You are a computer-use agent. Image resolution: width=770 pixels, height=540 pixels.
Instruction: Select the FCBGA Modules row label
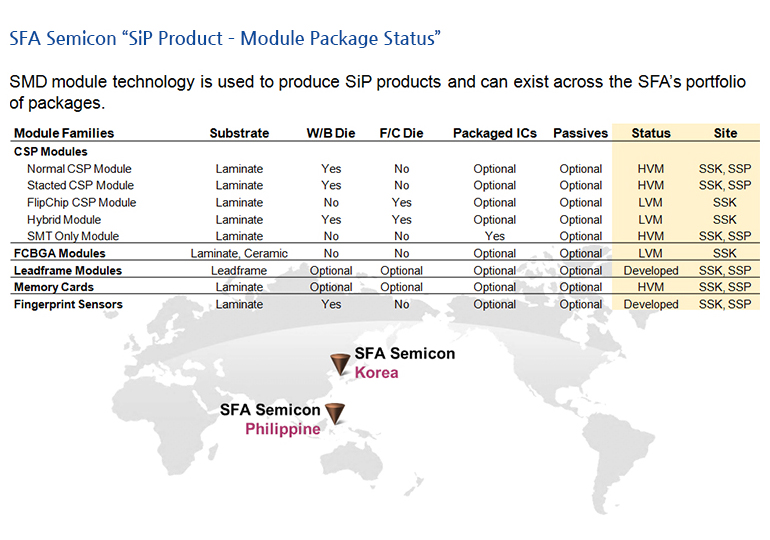point(59,254)
